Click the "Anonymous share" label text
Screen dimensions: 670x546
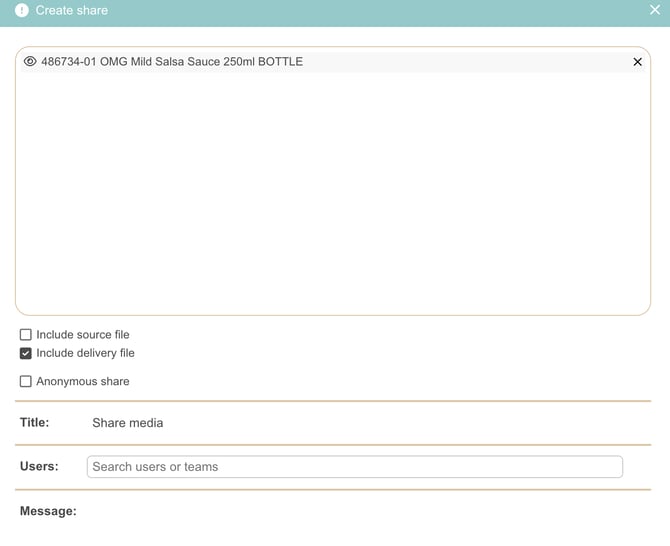tap(83, 381)
